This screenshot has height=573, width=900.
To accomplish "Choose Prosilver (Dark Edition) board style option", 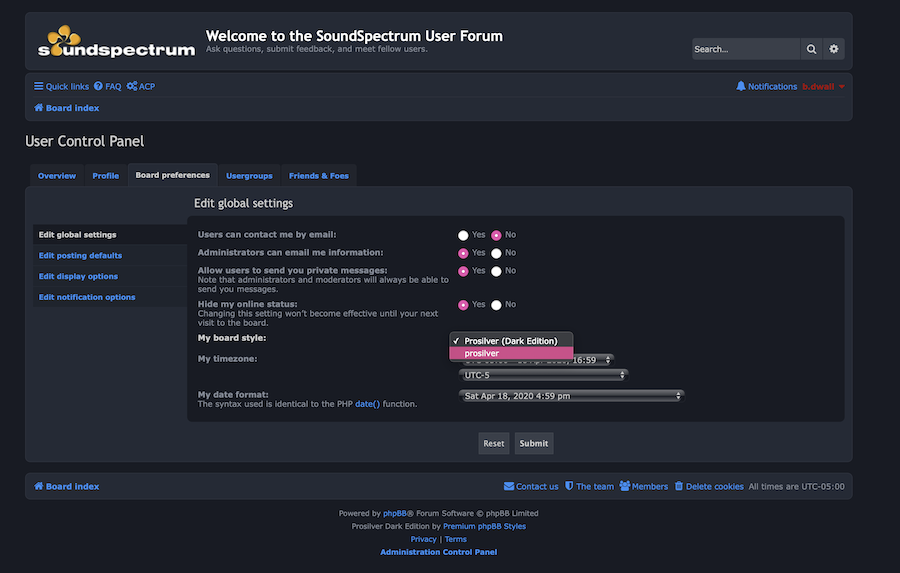I will pyautogui.click(x=511, y=340).
